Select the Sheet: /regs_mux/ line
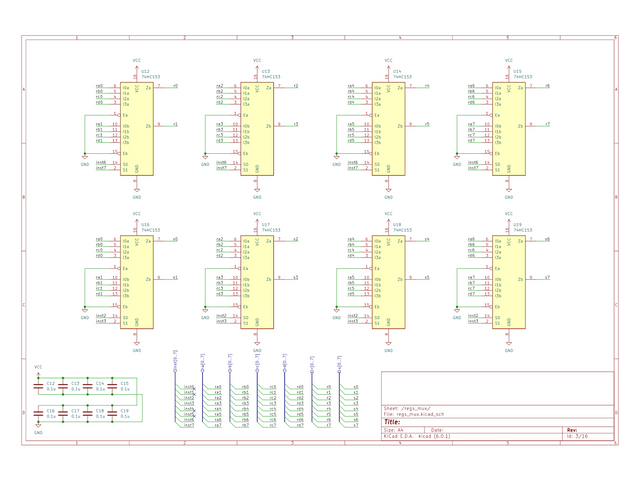 point(410,408)
